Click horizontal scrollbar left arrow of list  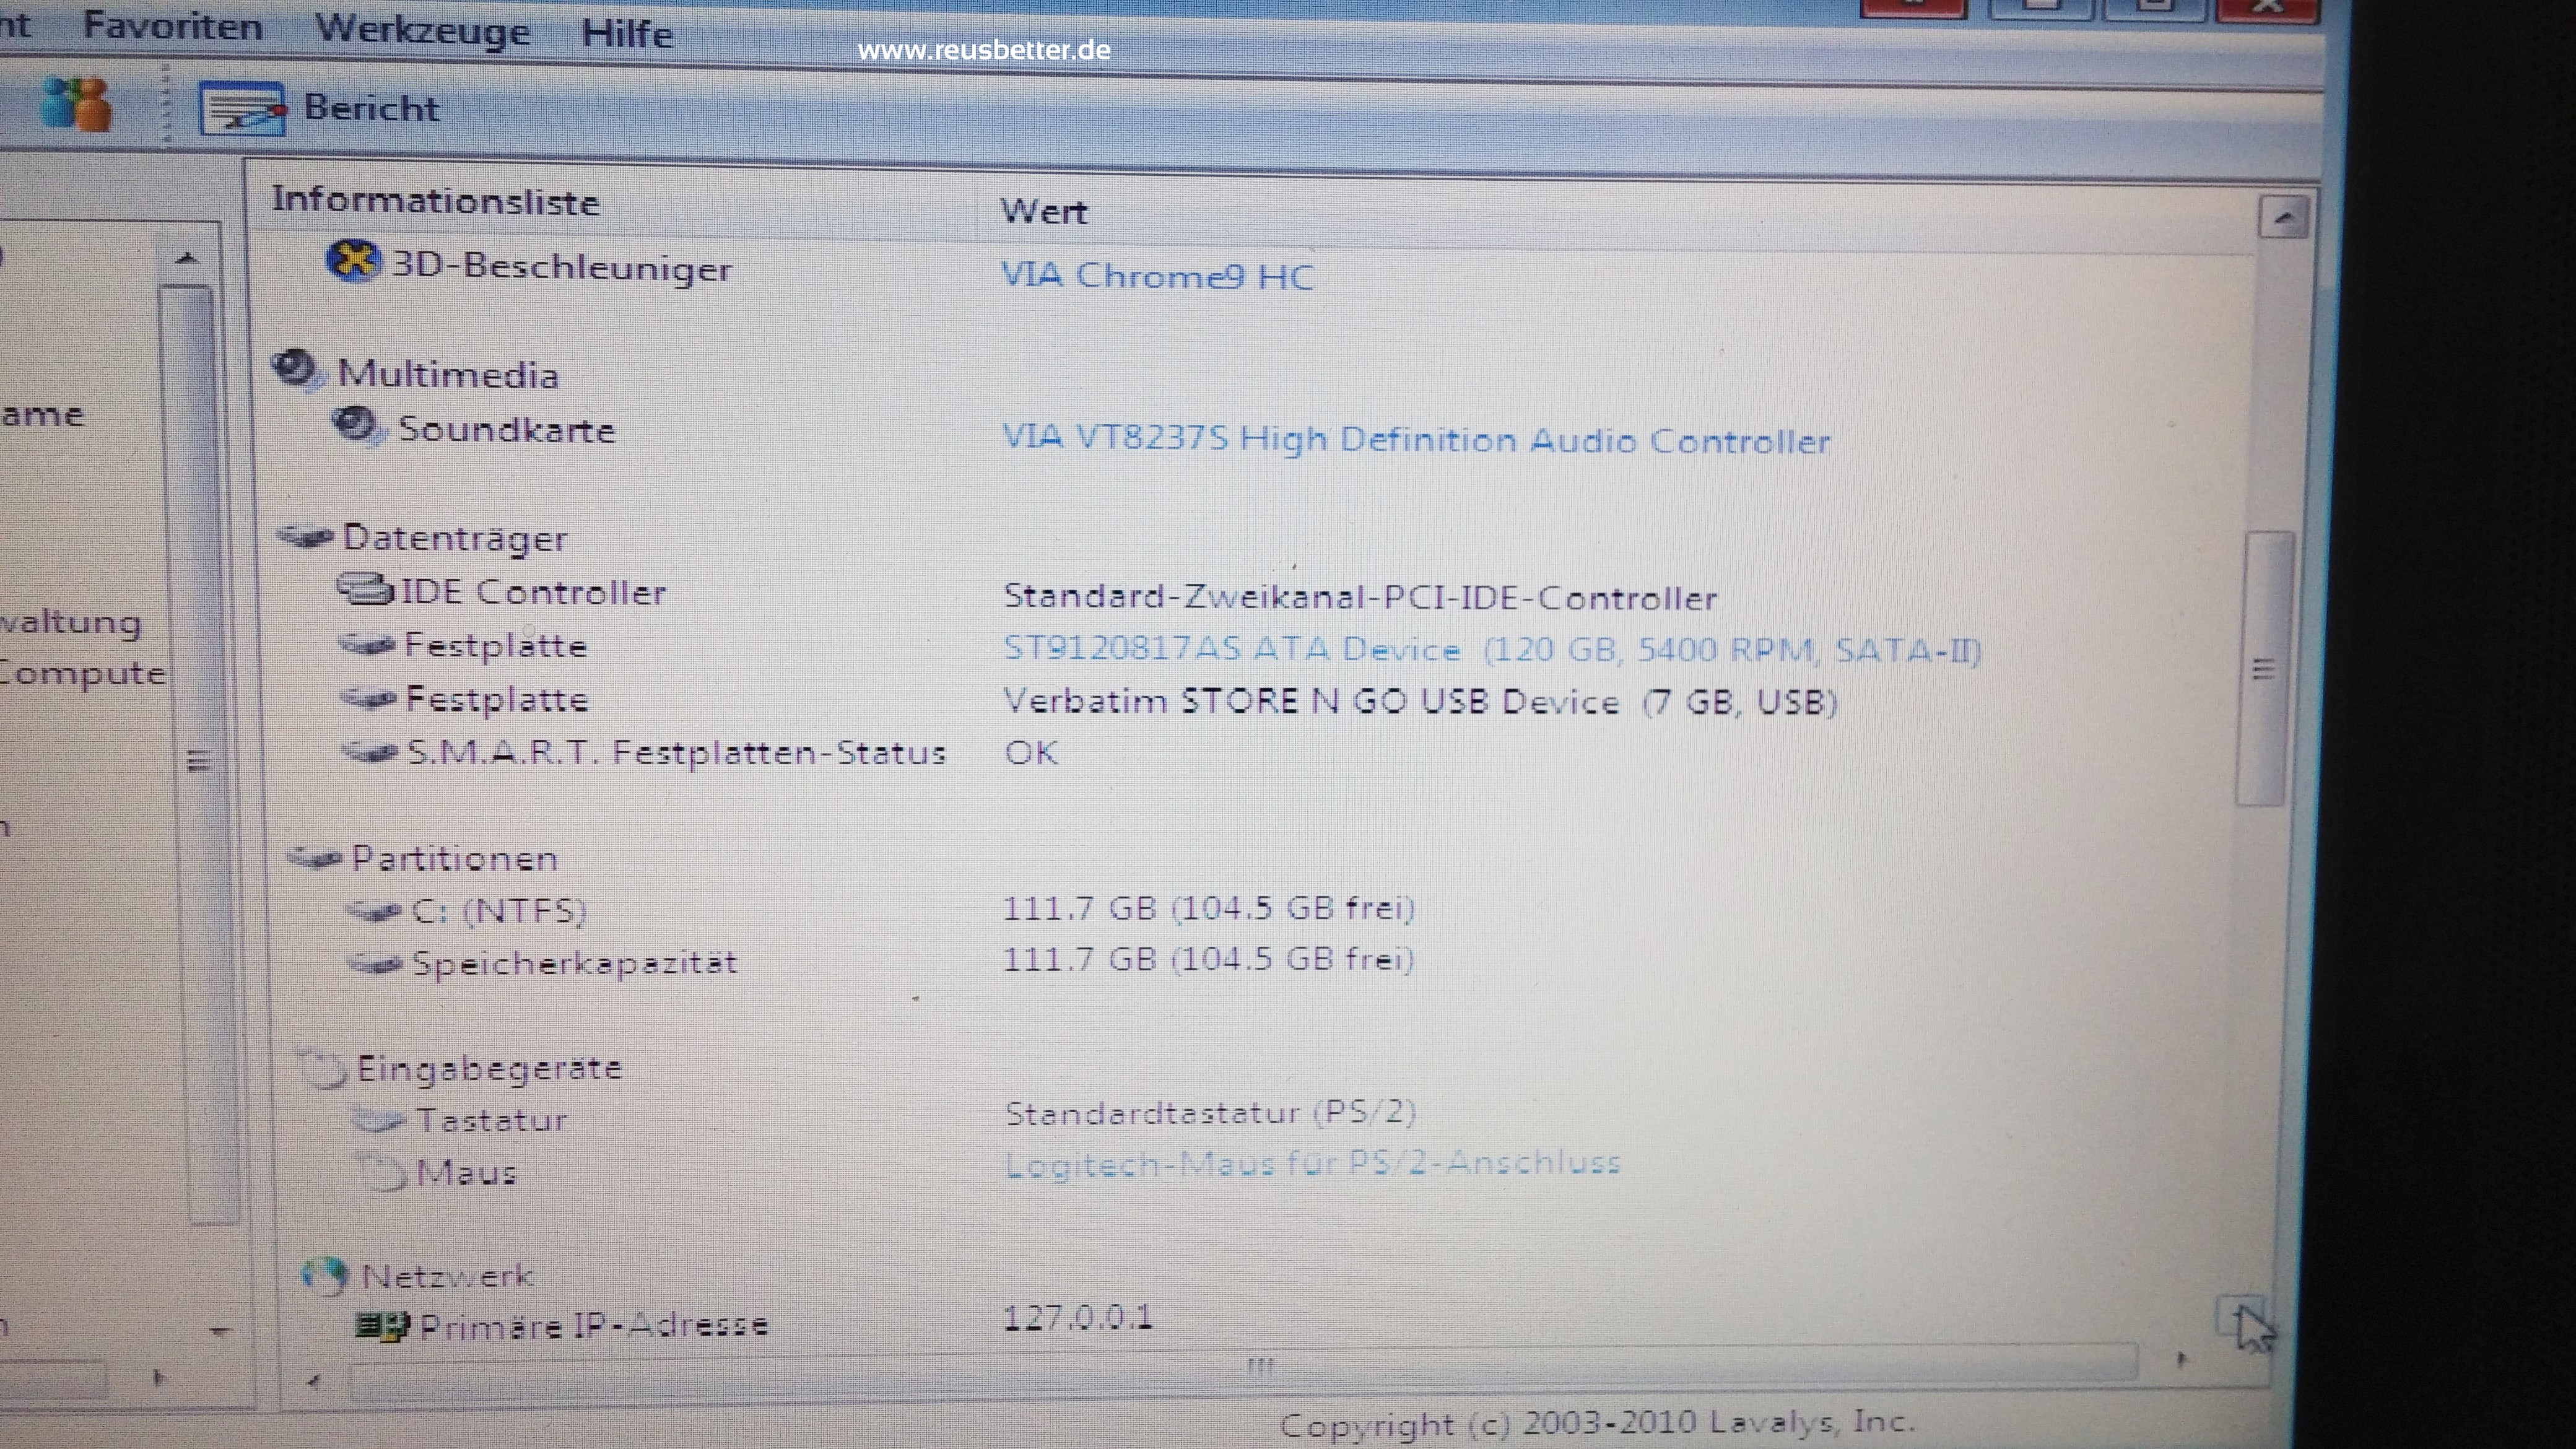(314, 1381)
